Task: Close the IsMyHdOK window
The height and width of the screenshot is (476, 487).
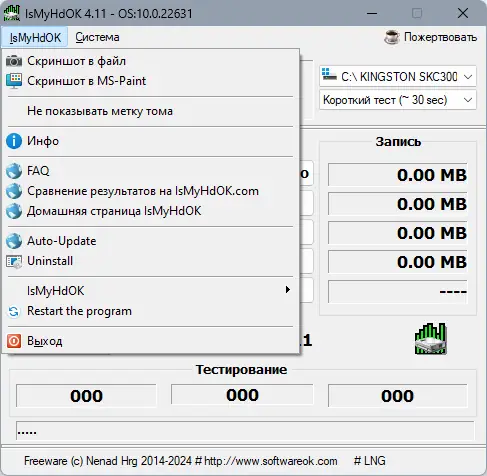Action: (463, 13)
